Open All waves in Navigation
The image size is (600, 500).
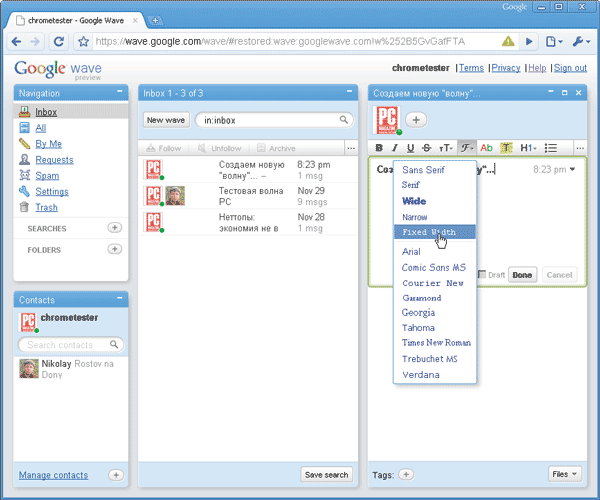pyautogui.click(x=41, y=128)
